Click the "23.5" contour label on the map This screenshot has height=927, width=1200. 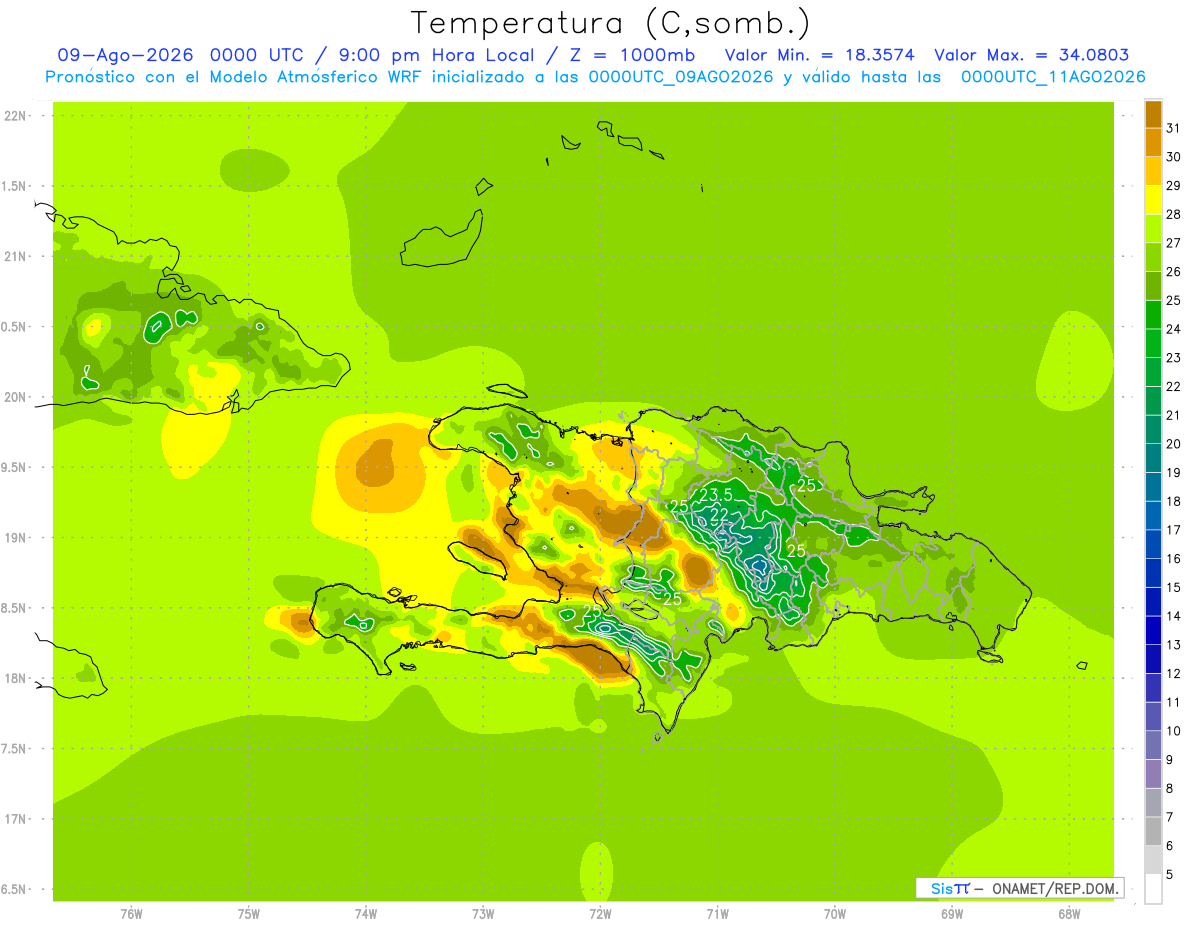(716, 495)
